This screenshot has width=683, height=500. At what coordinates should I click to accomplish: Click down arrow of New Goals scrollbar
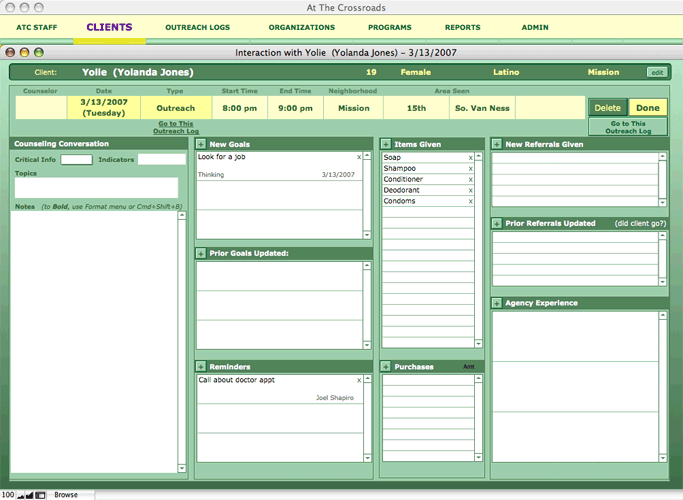click(x=367, y=235)
